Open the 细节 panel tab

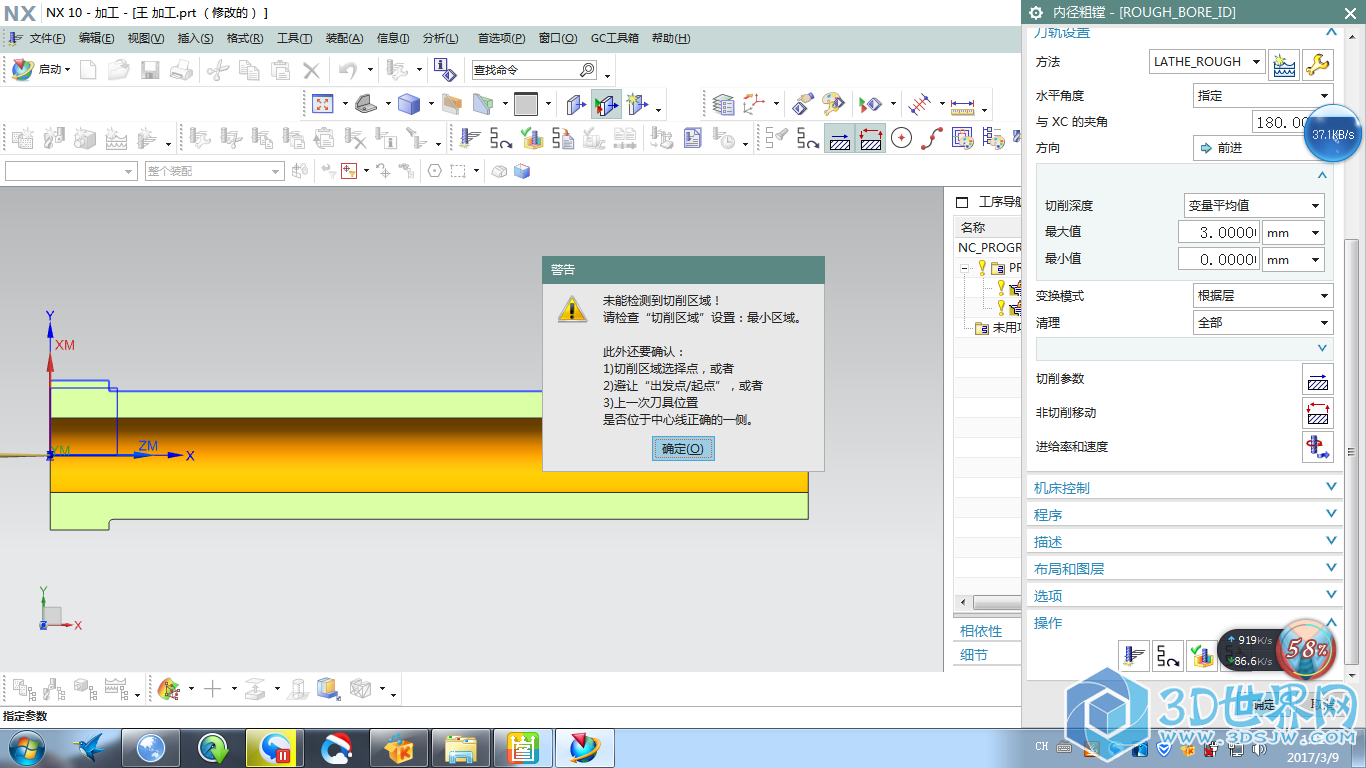[974, 655]
